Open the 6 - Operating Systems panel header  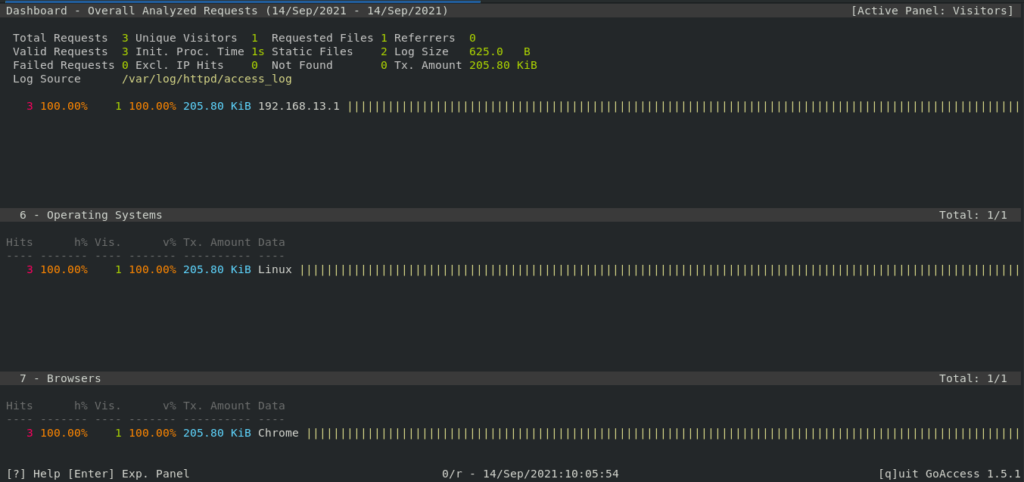pyautogui.click(x=510, y=215)
